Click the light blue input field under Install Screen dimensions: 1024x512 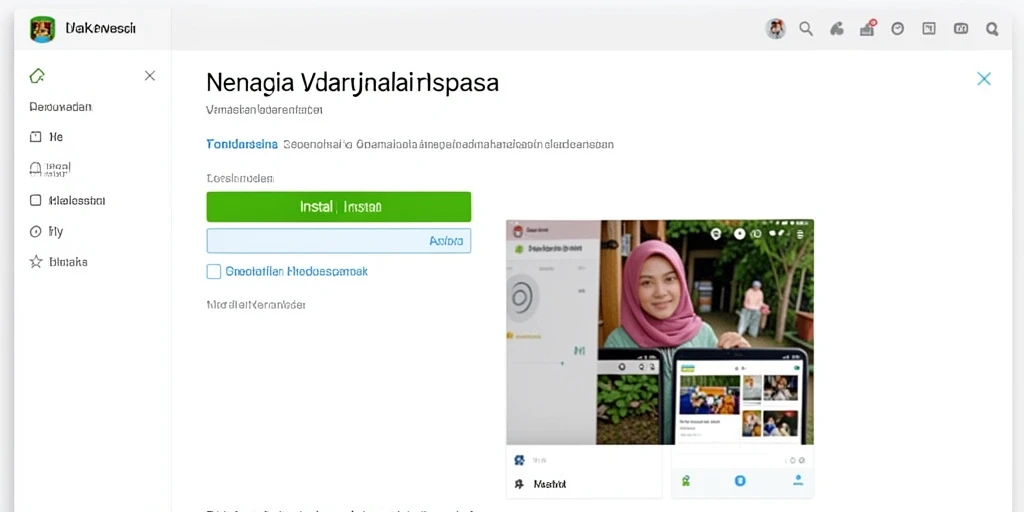(338, 241)
